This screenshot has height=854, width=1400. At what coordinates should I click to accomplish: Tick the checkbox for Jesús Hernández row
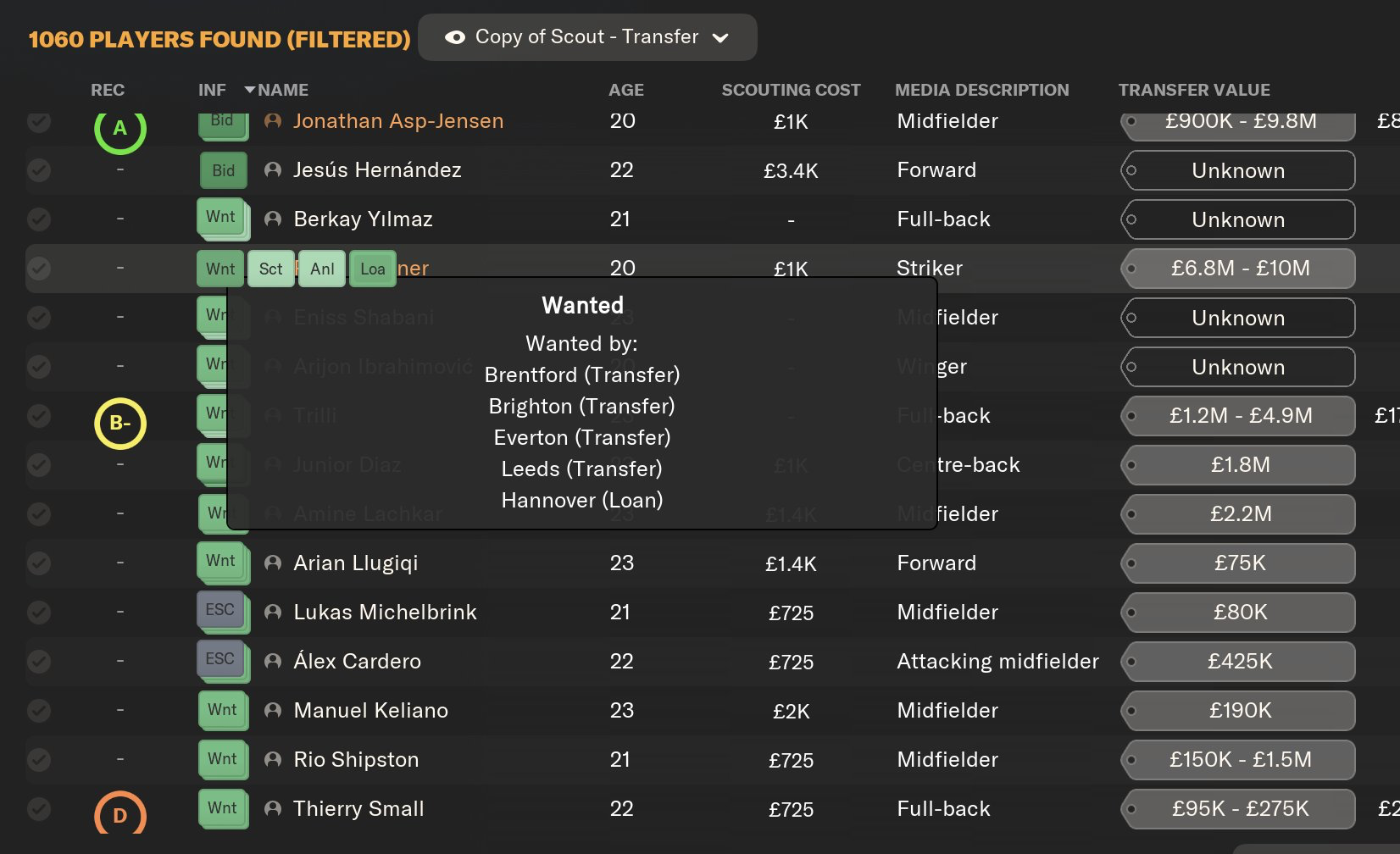point(39,170)
